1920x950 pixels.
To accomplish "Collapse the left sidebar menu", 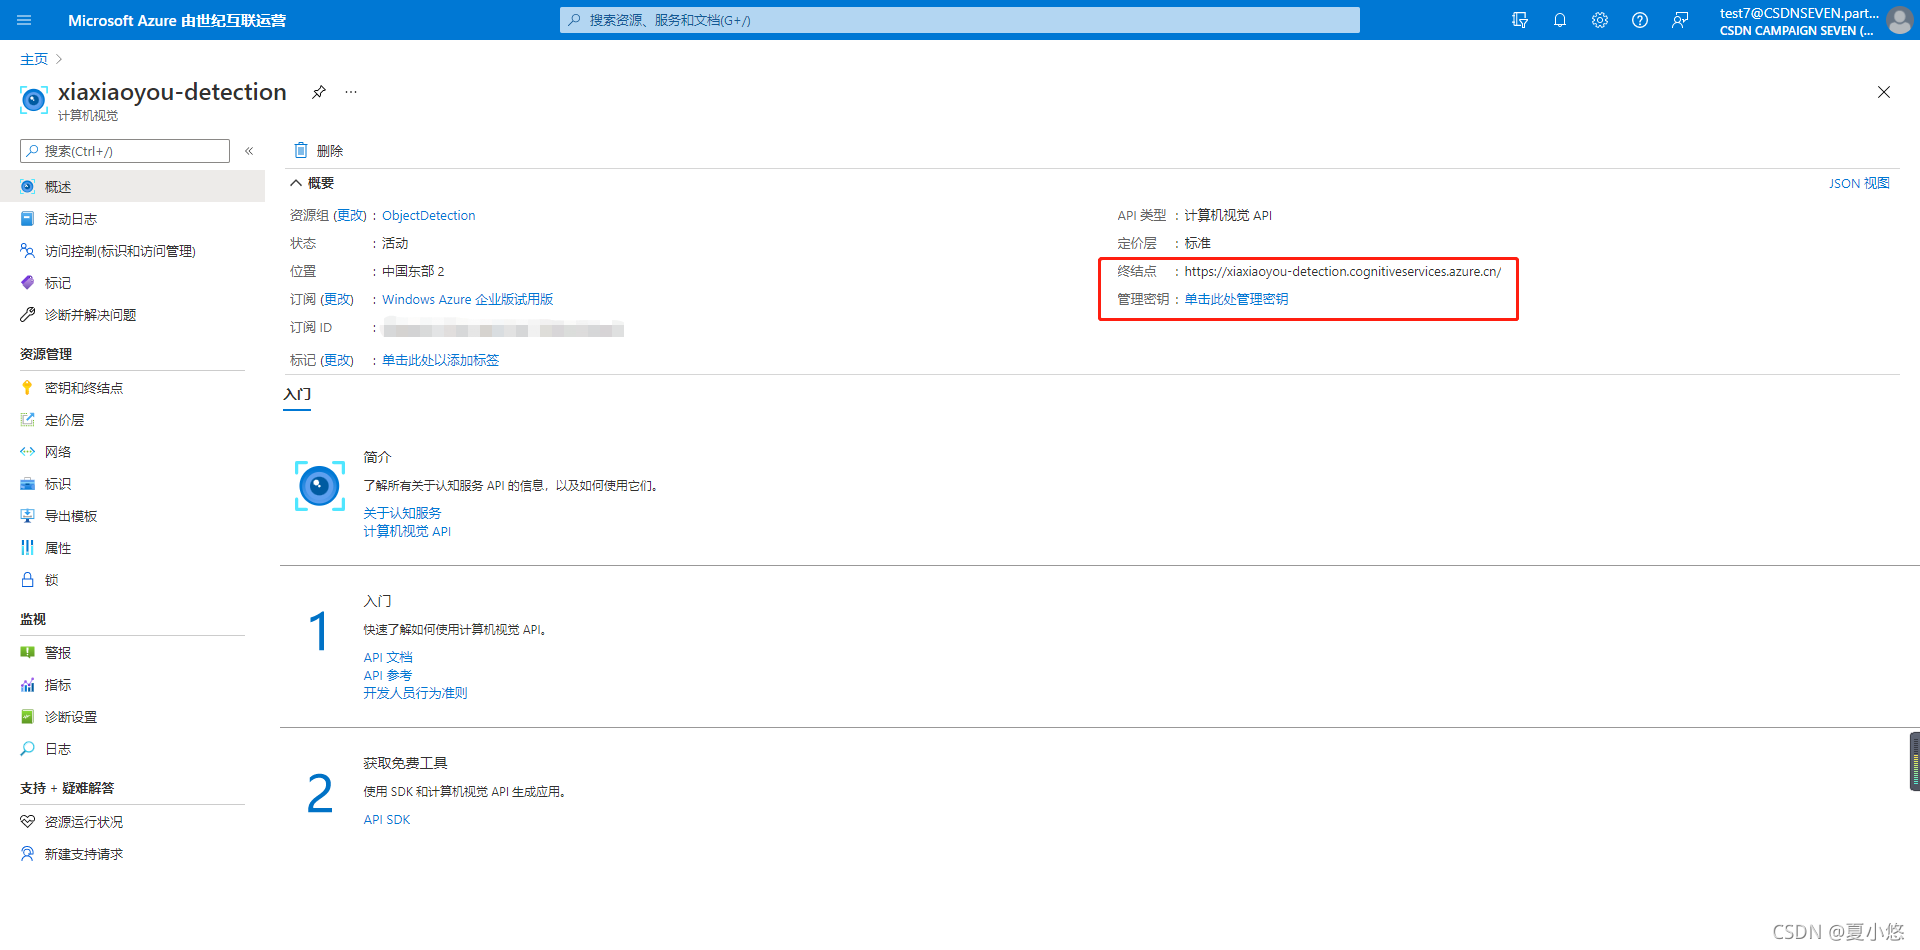I will [x=249, y=151].
